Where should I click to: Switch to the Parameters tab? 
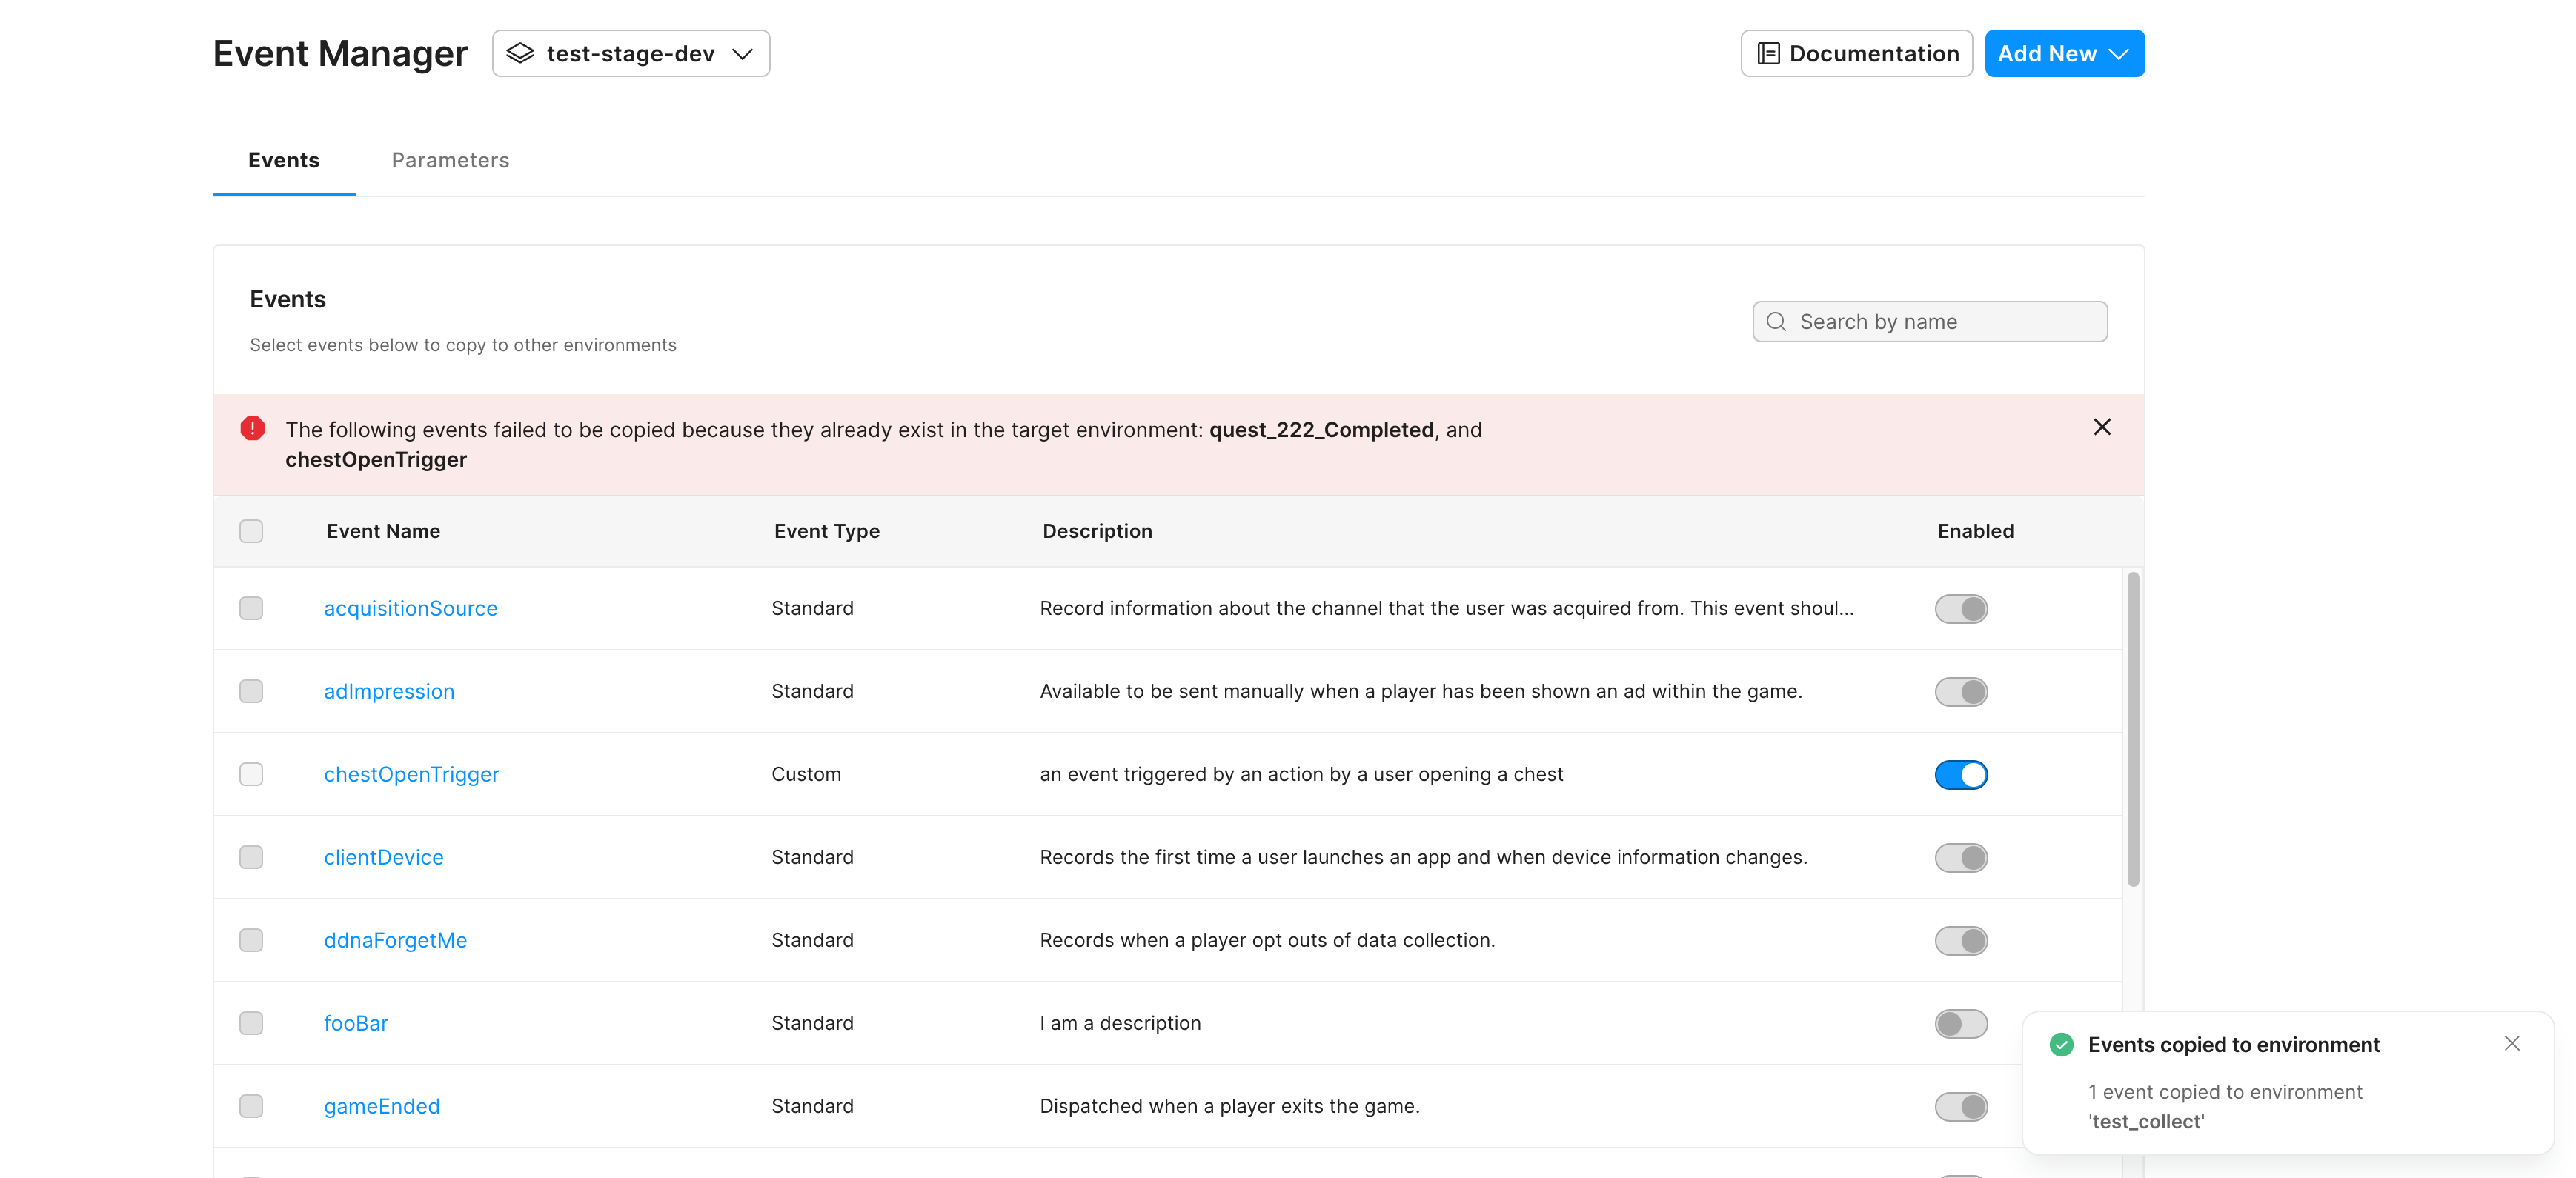click(x=450, y=160)
